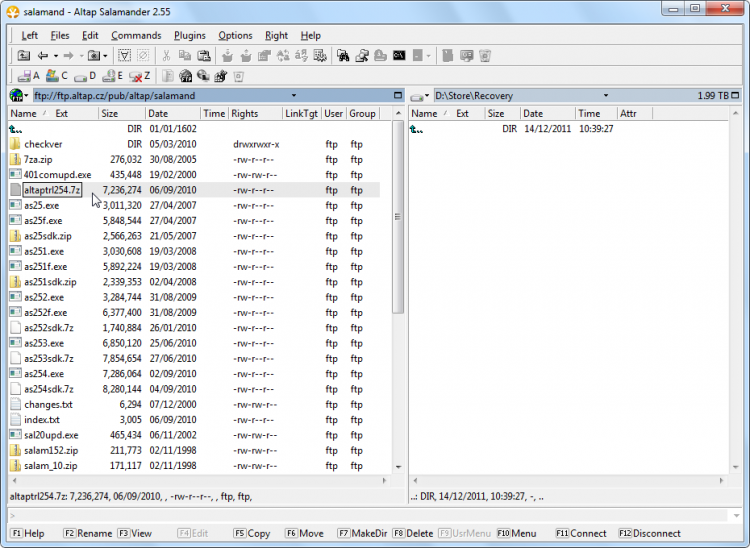Open the Right menu
This screenshot has height=548, width=750.
pyautogui.click(x=276, y=35)
